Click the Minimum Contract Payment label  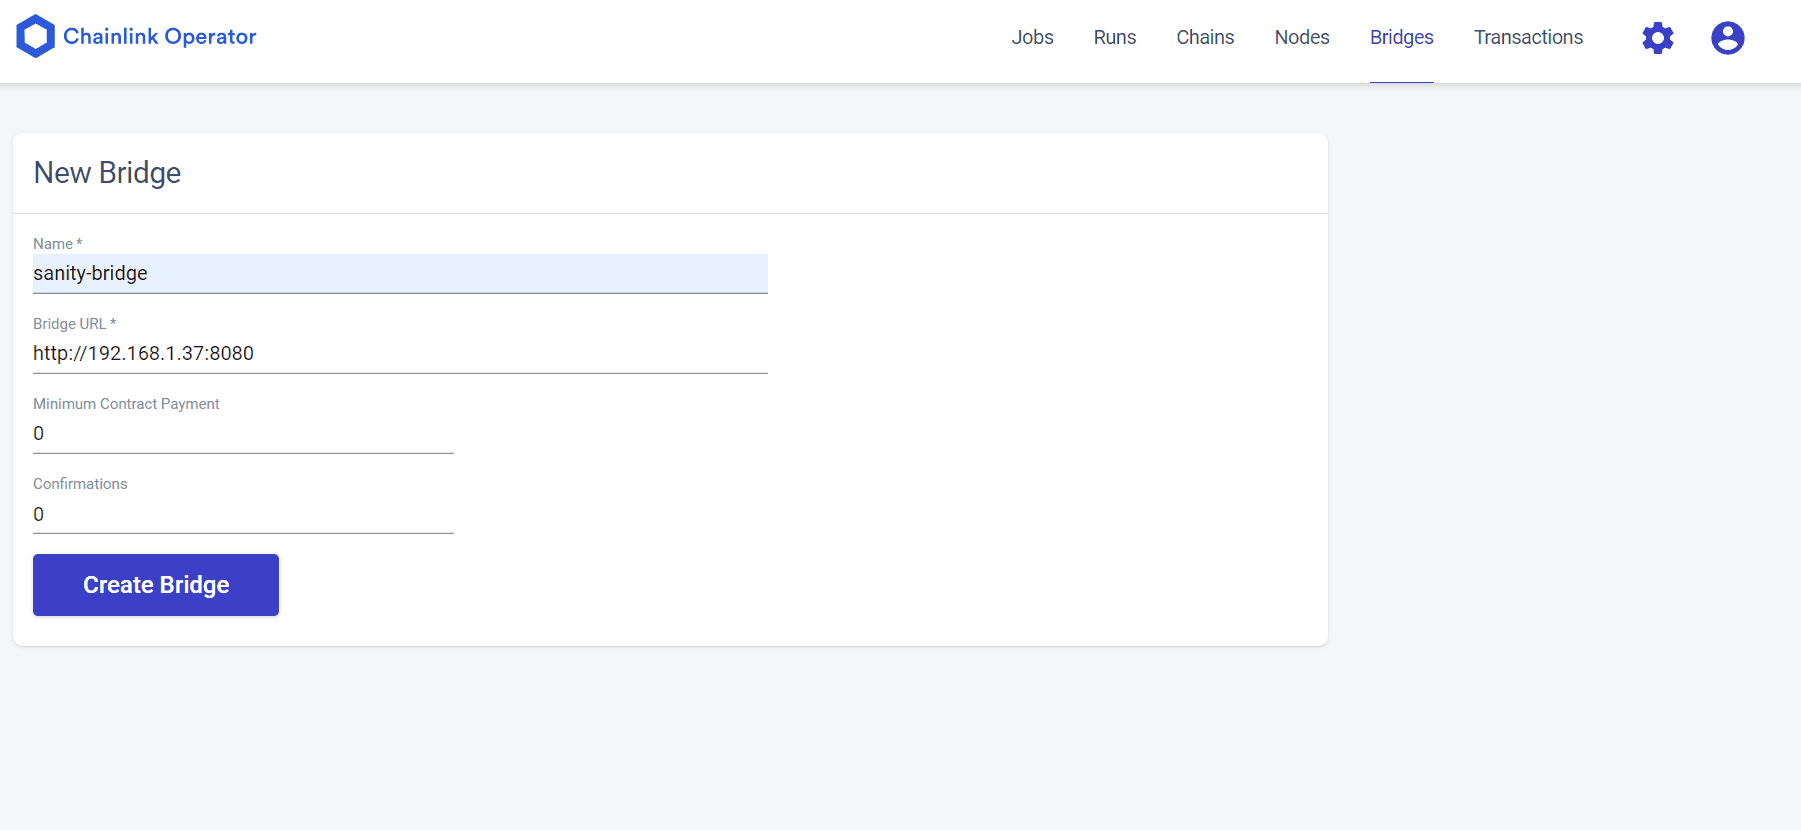[126, 404]
